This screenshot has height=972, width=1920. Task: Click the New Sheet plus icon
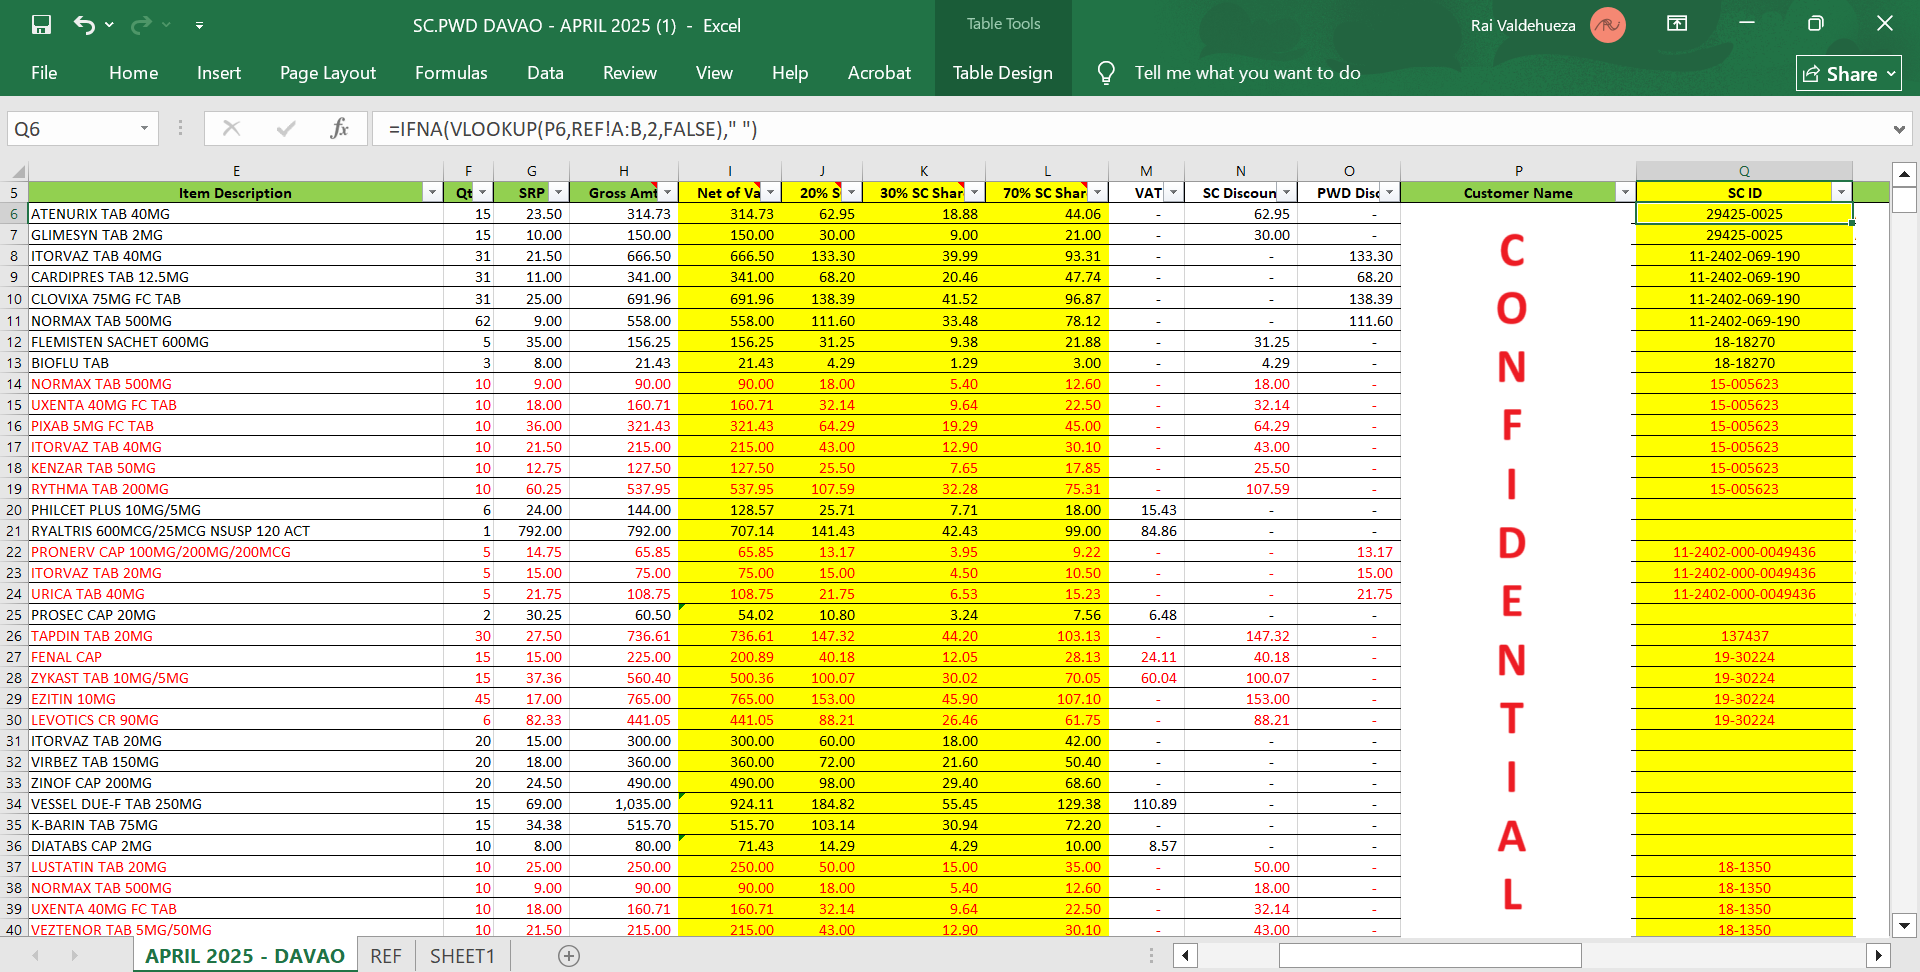coord(569,956)
